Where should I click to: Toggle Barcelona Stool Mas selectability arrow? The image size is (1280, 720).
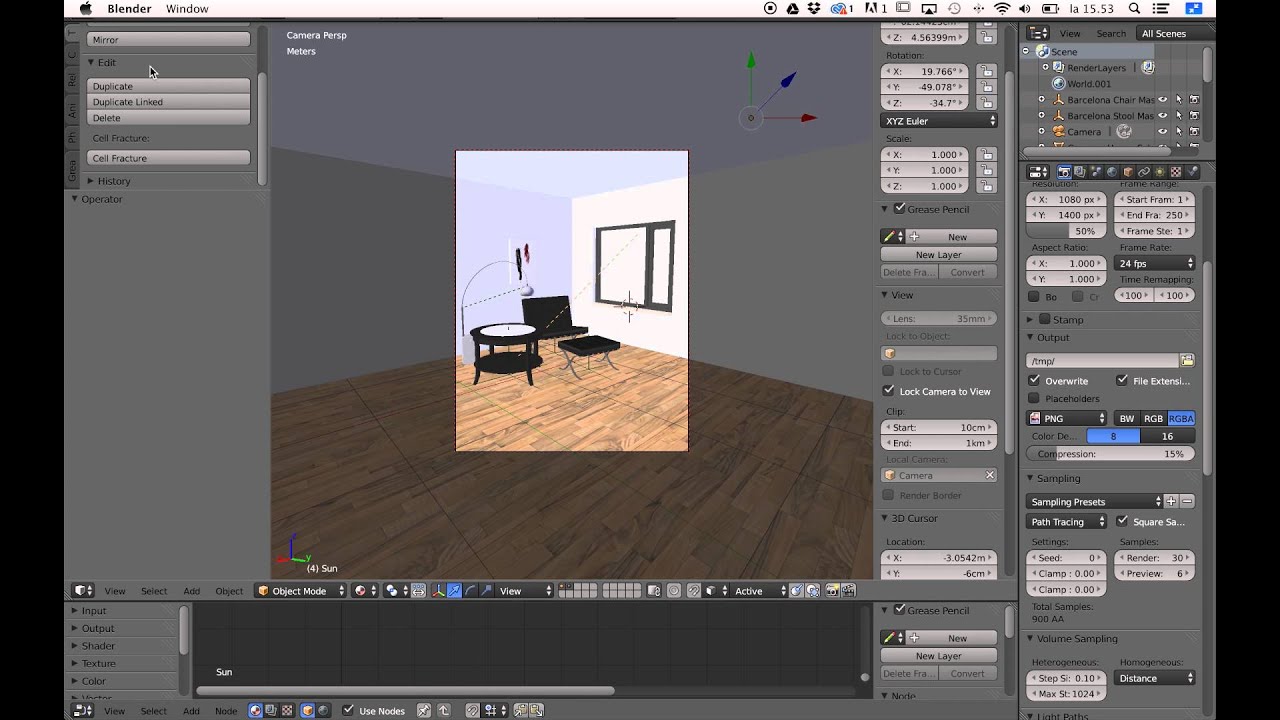point(1178,116)
